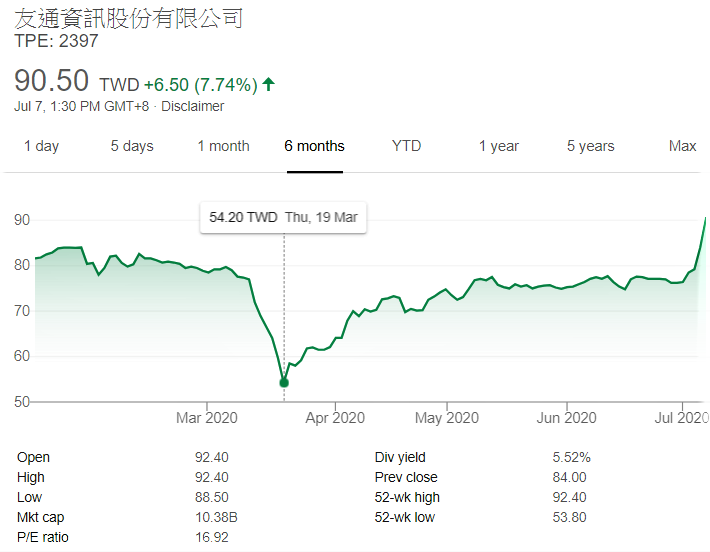Click the Jul 2020 axis label
Image resolution: width=710 pixels, height=552 pixels.
point(681,418)
